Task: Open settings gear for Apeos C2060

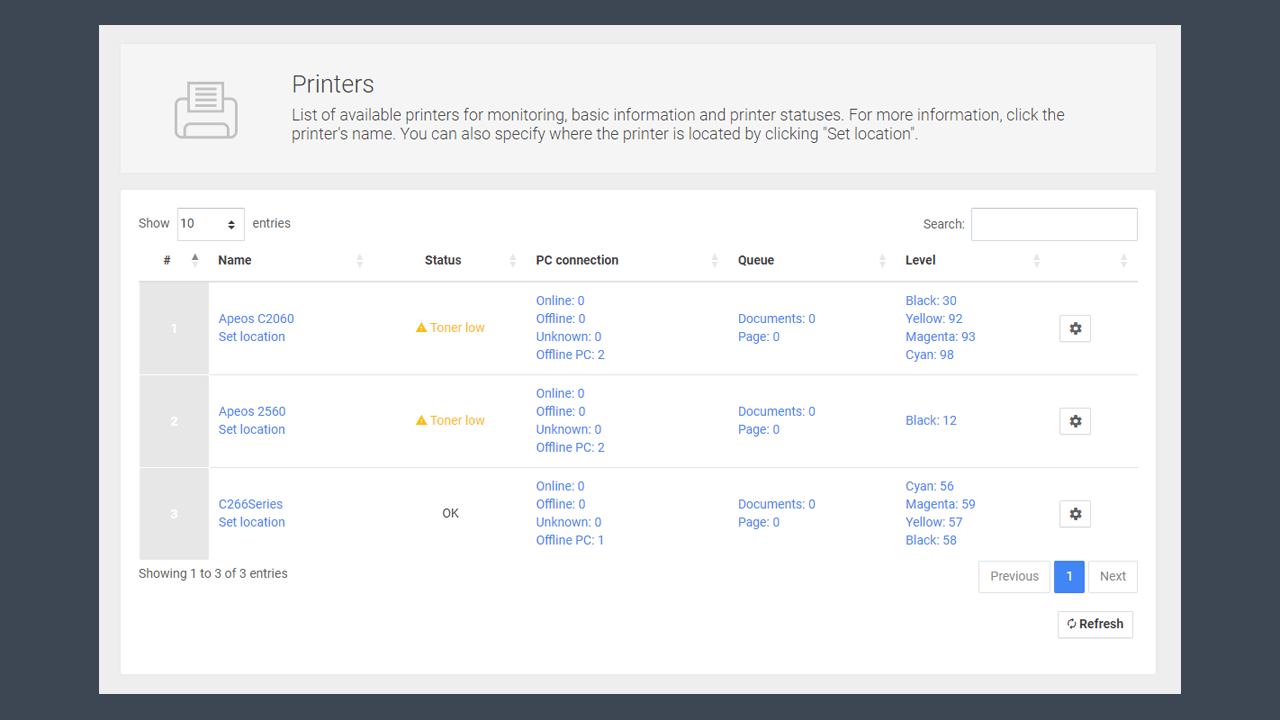Action: 1075,328
